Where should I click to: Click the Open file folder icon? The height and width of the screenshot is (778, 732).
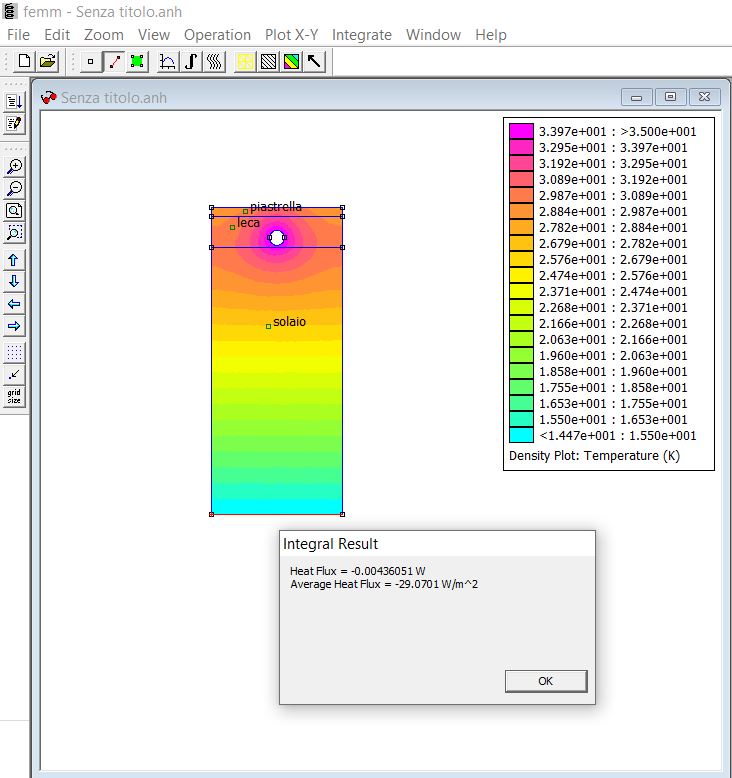click(47, 61)
